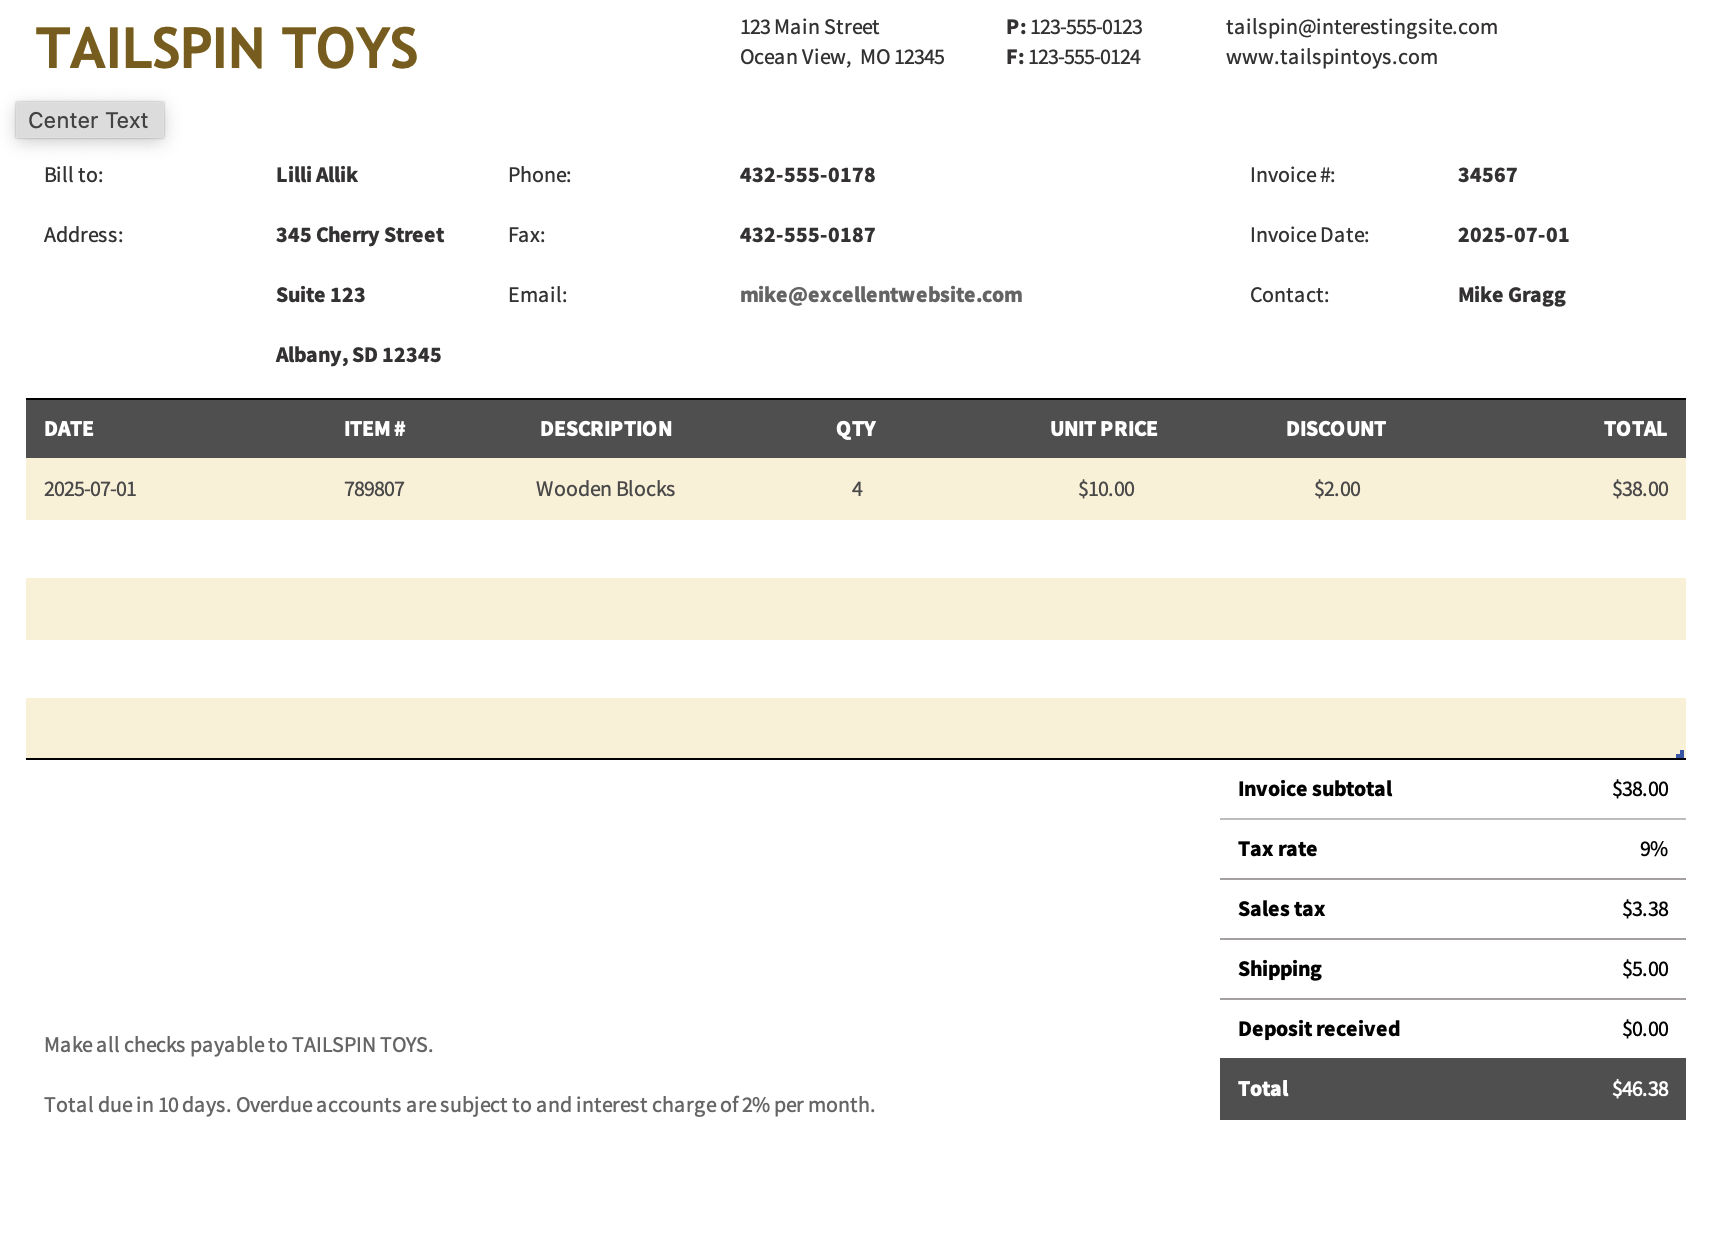Select invoice date 2025-07-01 in header

tap(1513, 235)
